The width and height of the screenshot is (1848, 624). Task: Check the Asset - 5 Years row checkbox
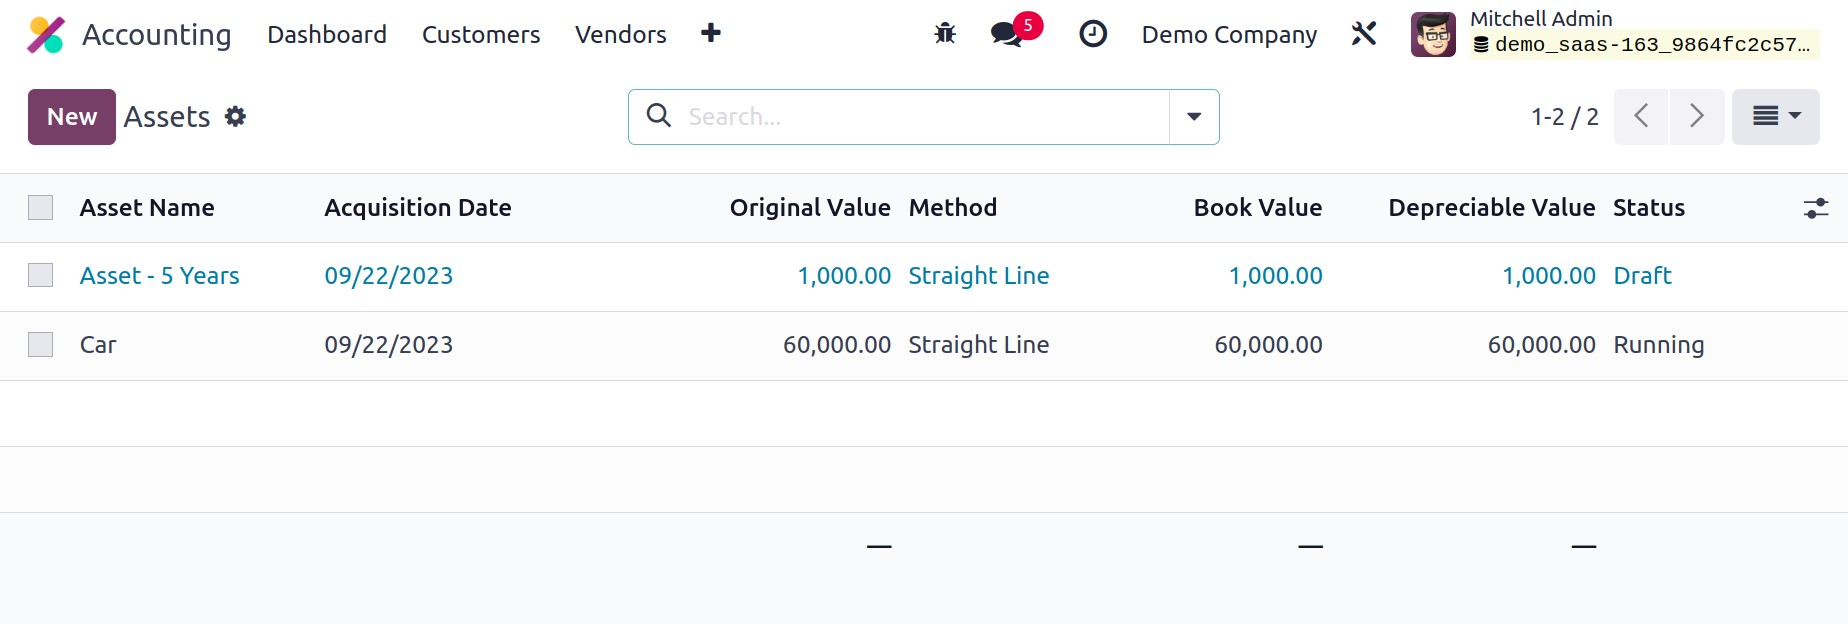coord(41,276)
